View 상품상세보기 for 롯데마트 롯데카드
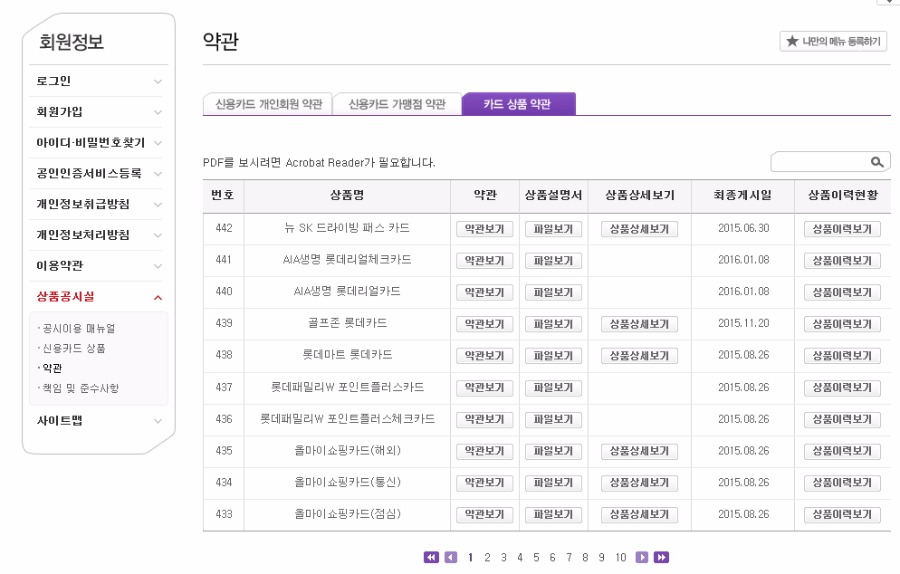 click(x=639, y=356)
